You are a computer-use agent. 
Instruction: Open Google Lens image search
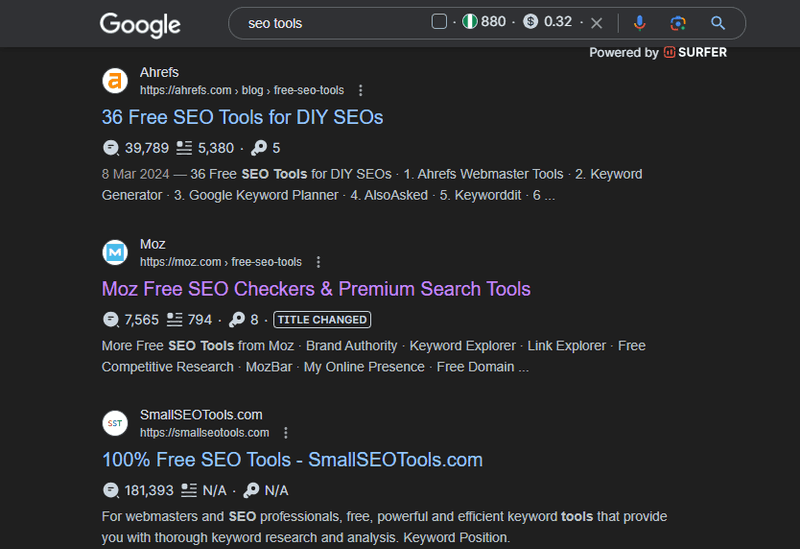point(678,23)
